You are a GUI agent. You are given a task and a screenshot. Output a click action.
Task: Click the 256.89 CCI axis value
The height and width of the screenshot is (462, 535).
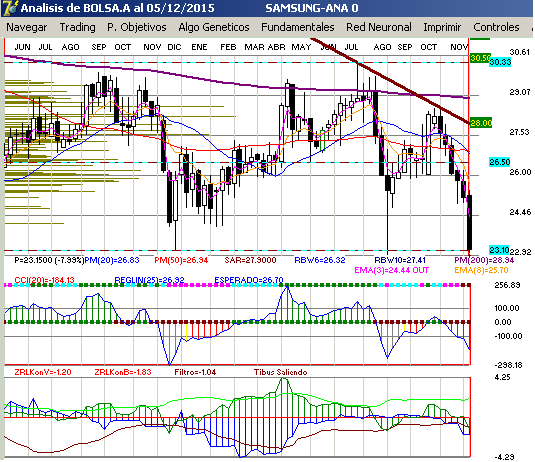click(507, 285)
